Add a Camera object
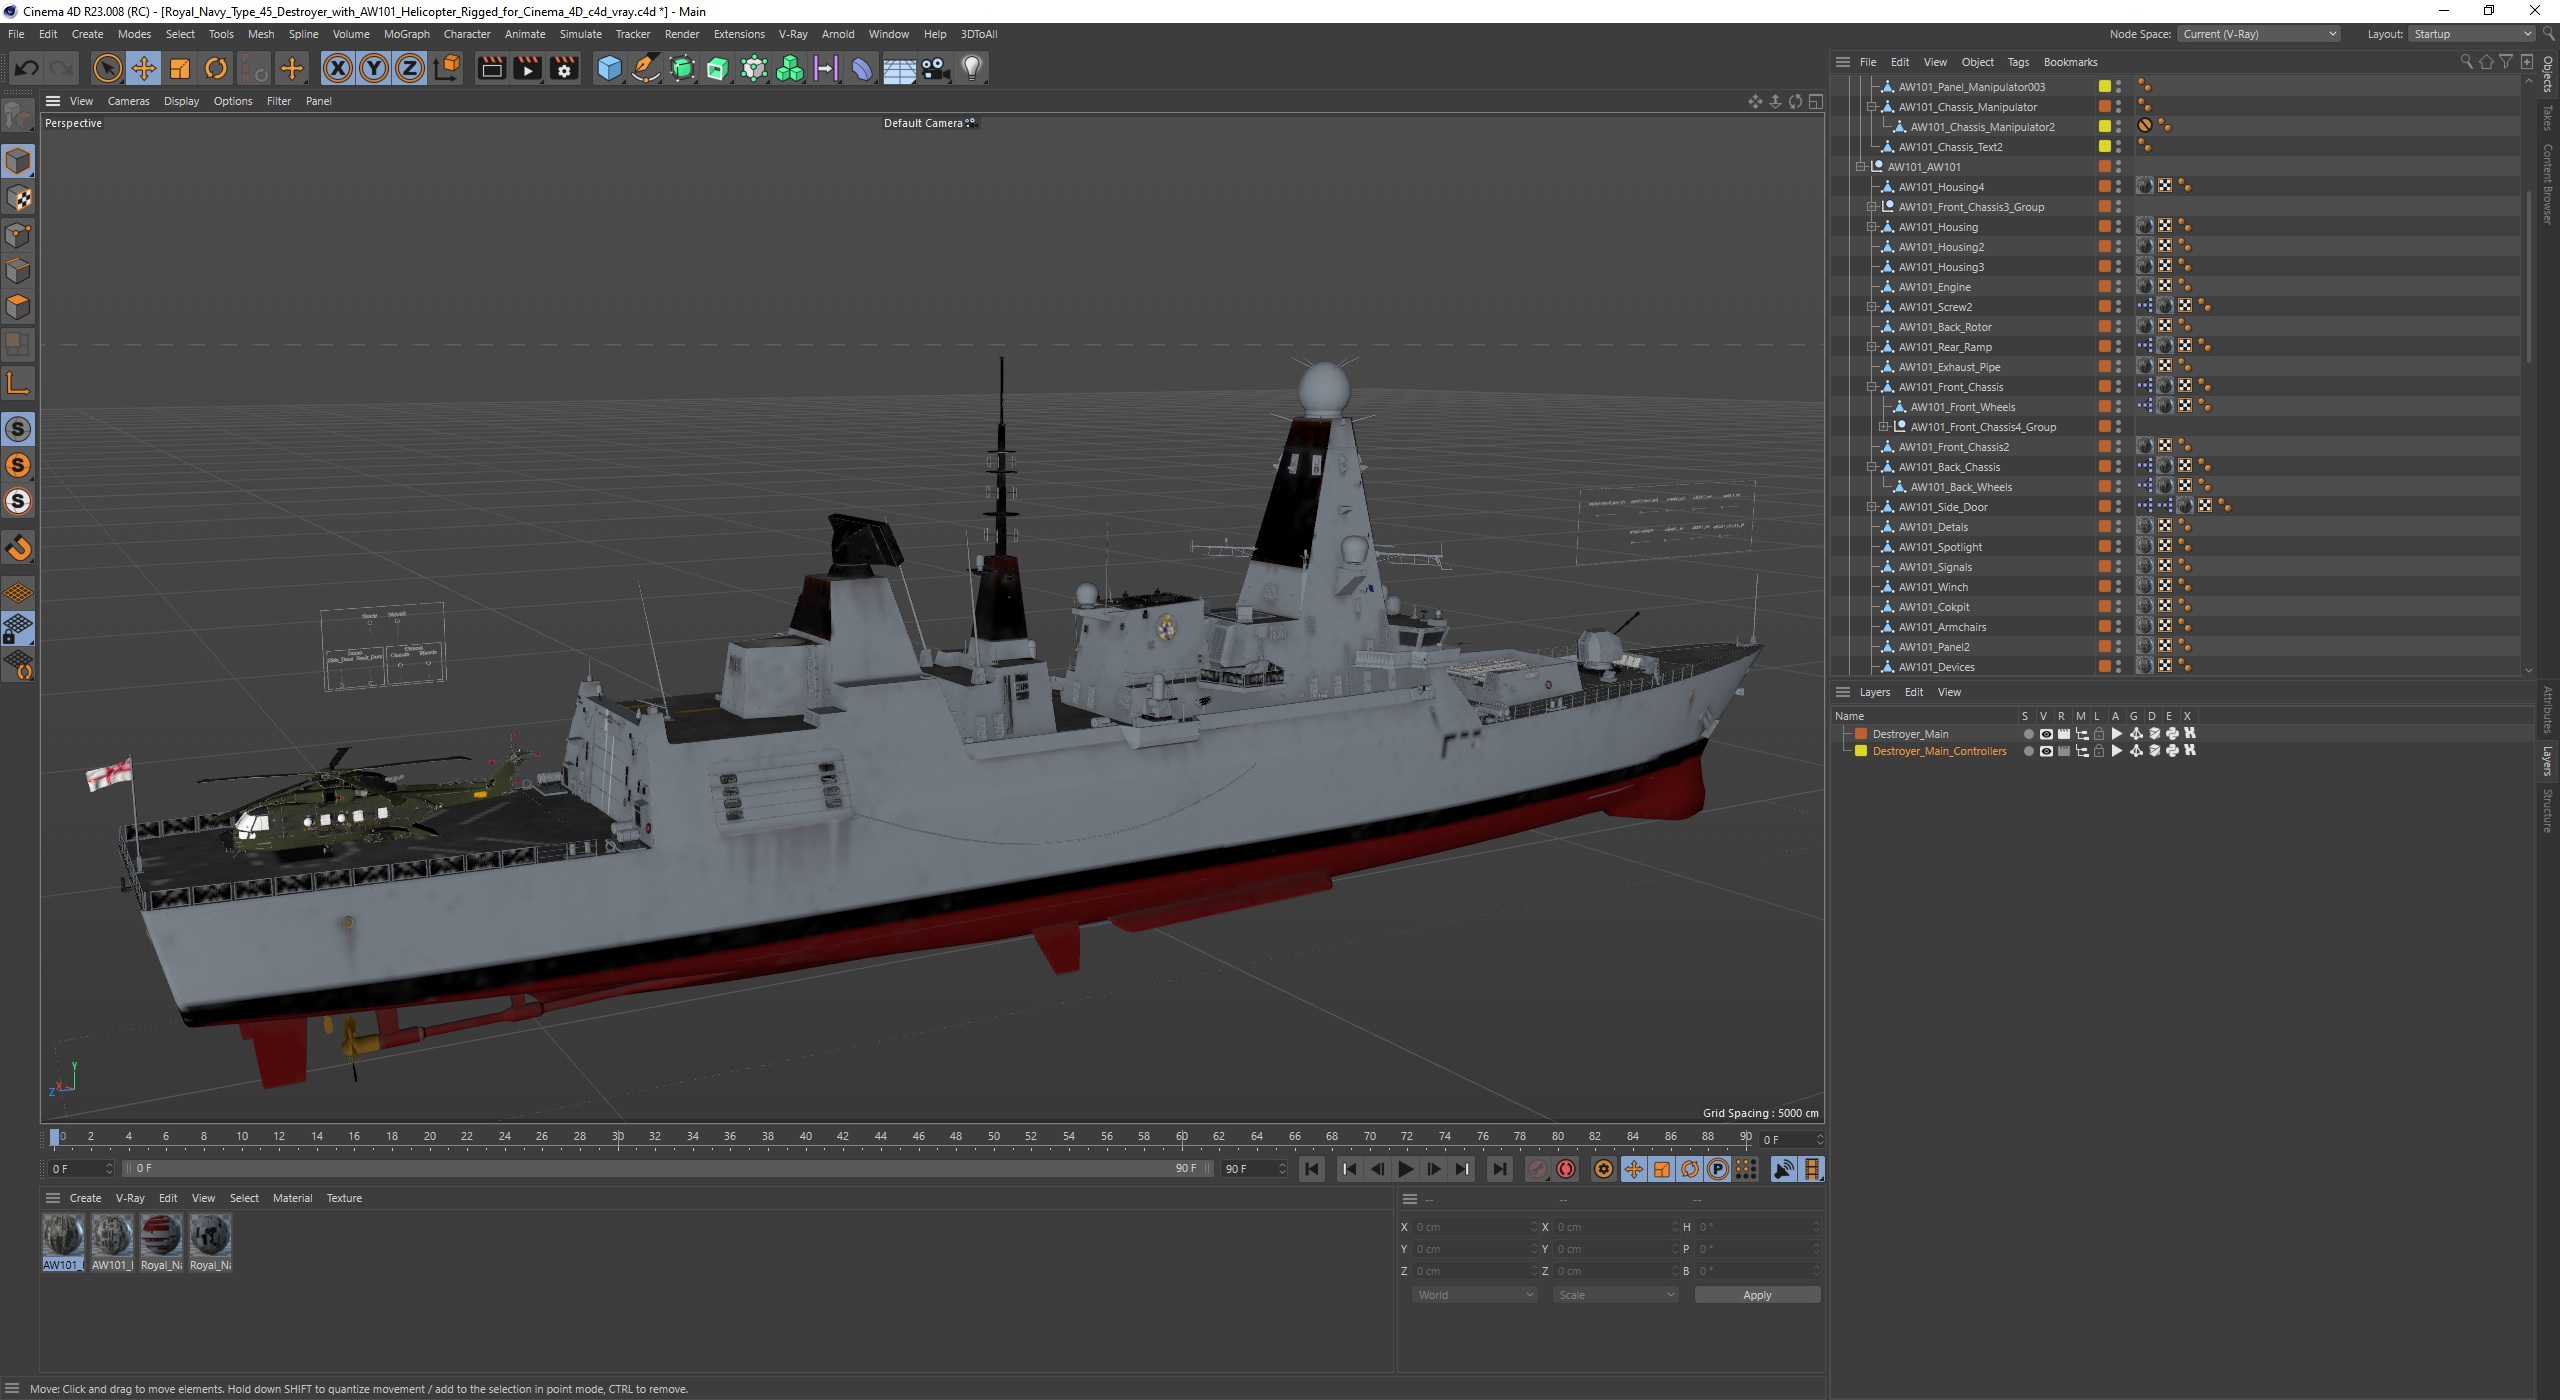The height and width of the screenshot is (1400, 2560). point(935,68)
